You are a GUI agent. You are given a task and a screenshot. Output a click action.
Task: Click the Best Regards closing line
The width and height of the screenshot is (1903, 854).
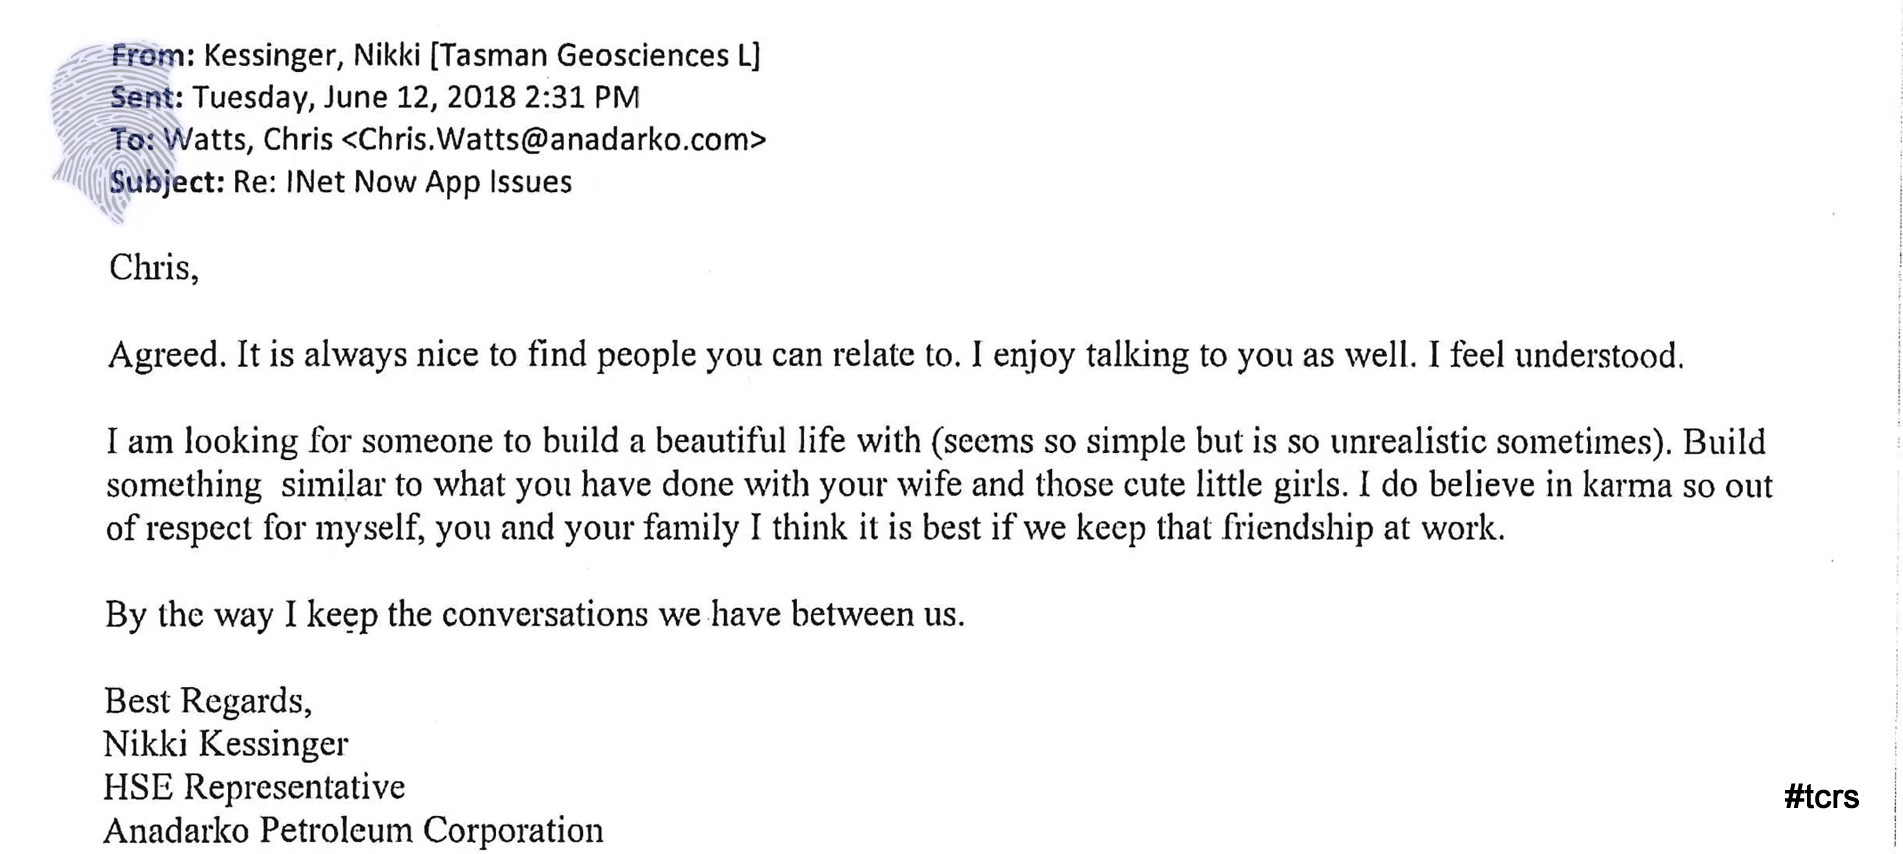click(208, 702)
